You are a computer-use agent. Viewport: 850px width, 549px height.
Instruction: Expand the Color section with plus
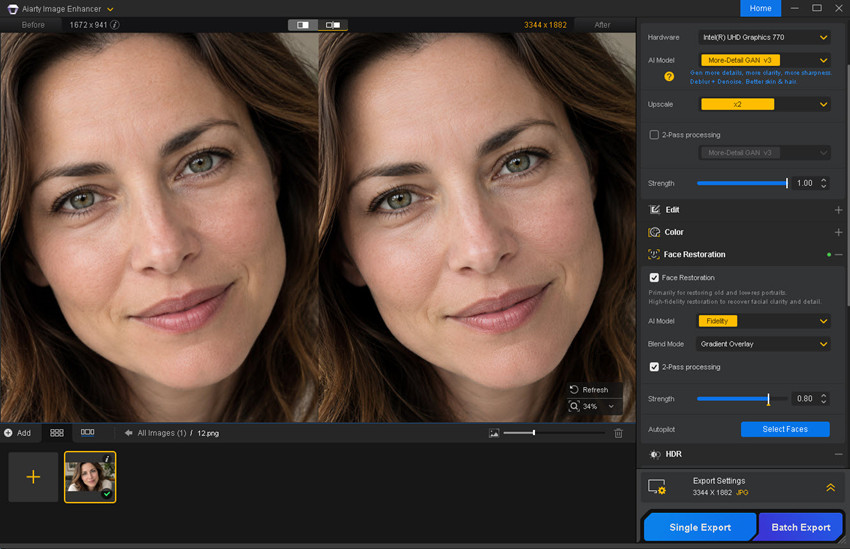click(x=838, y=232)
